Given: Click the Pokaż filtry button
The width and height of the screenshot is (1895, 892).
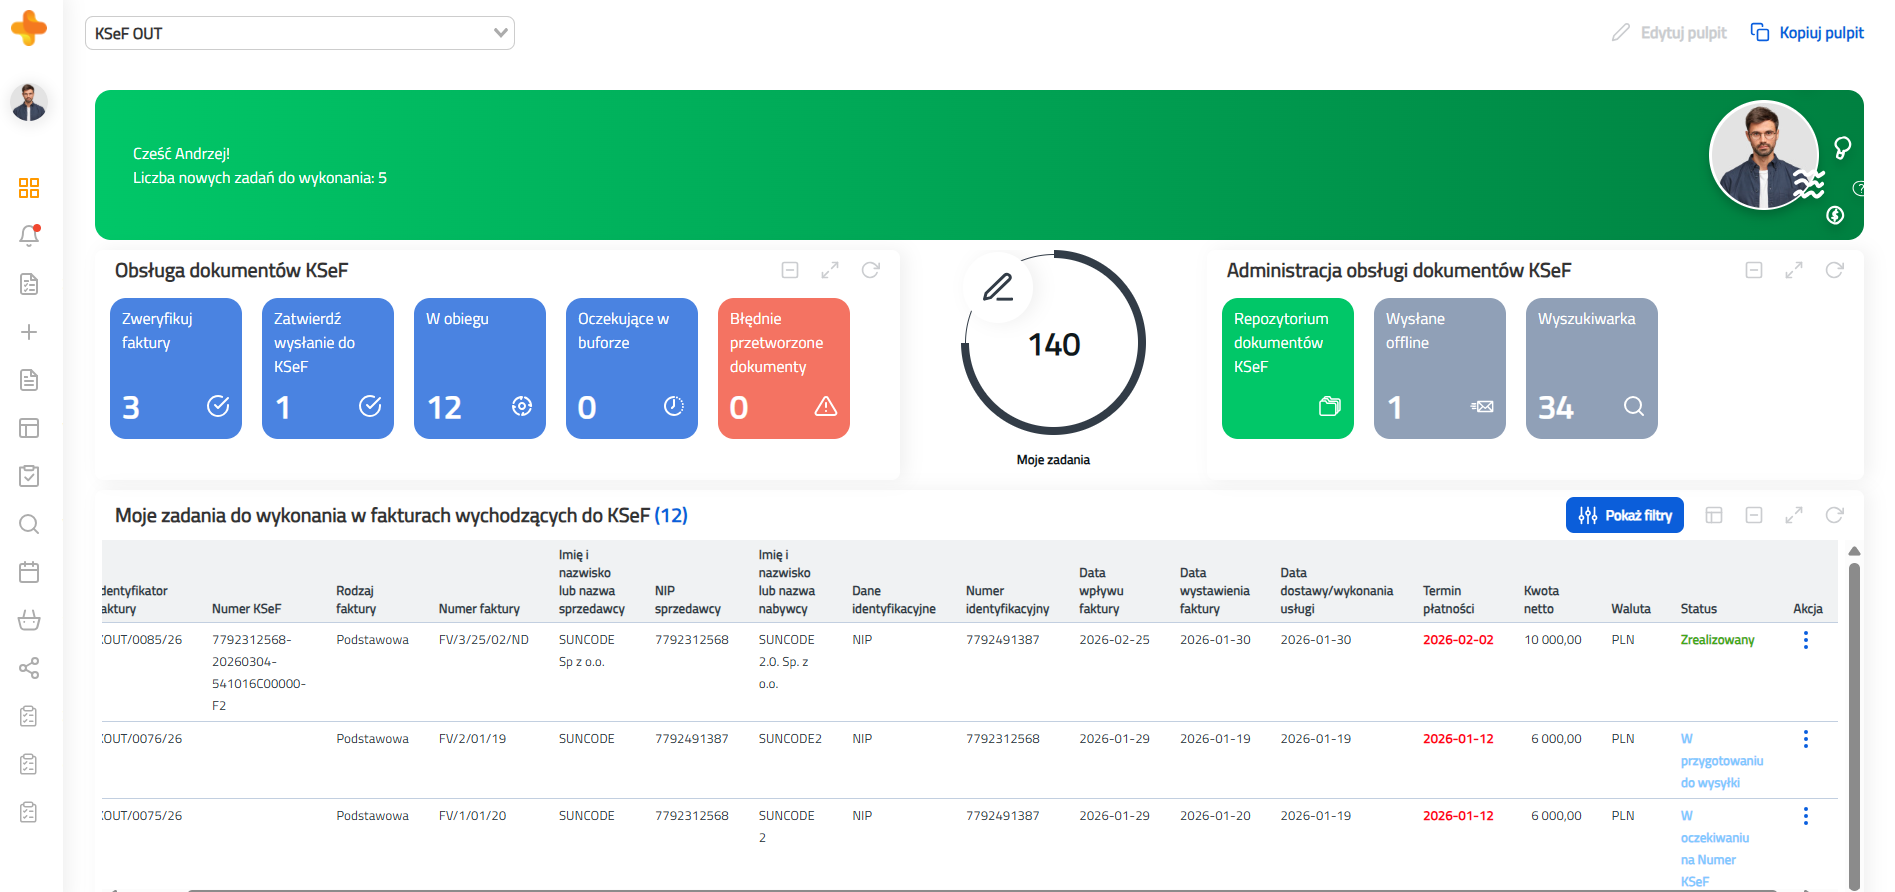Looking at the screenshot, I should click(1624, 515).
